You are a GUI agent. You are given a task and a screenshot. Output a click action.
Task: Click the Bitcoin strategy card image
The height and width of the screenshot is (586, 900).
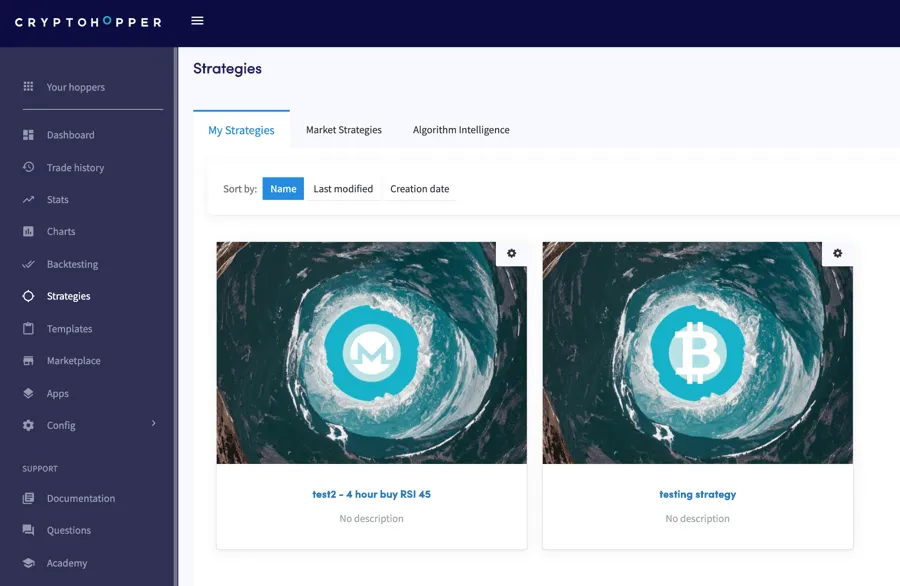point(697,352)
